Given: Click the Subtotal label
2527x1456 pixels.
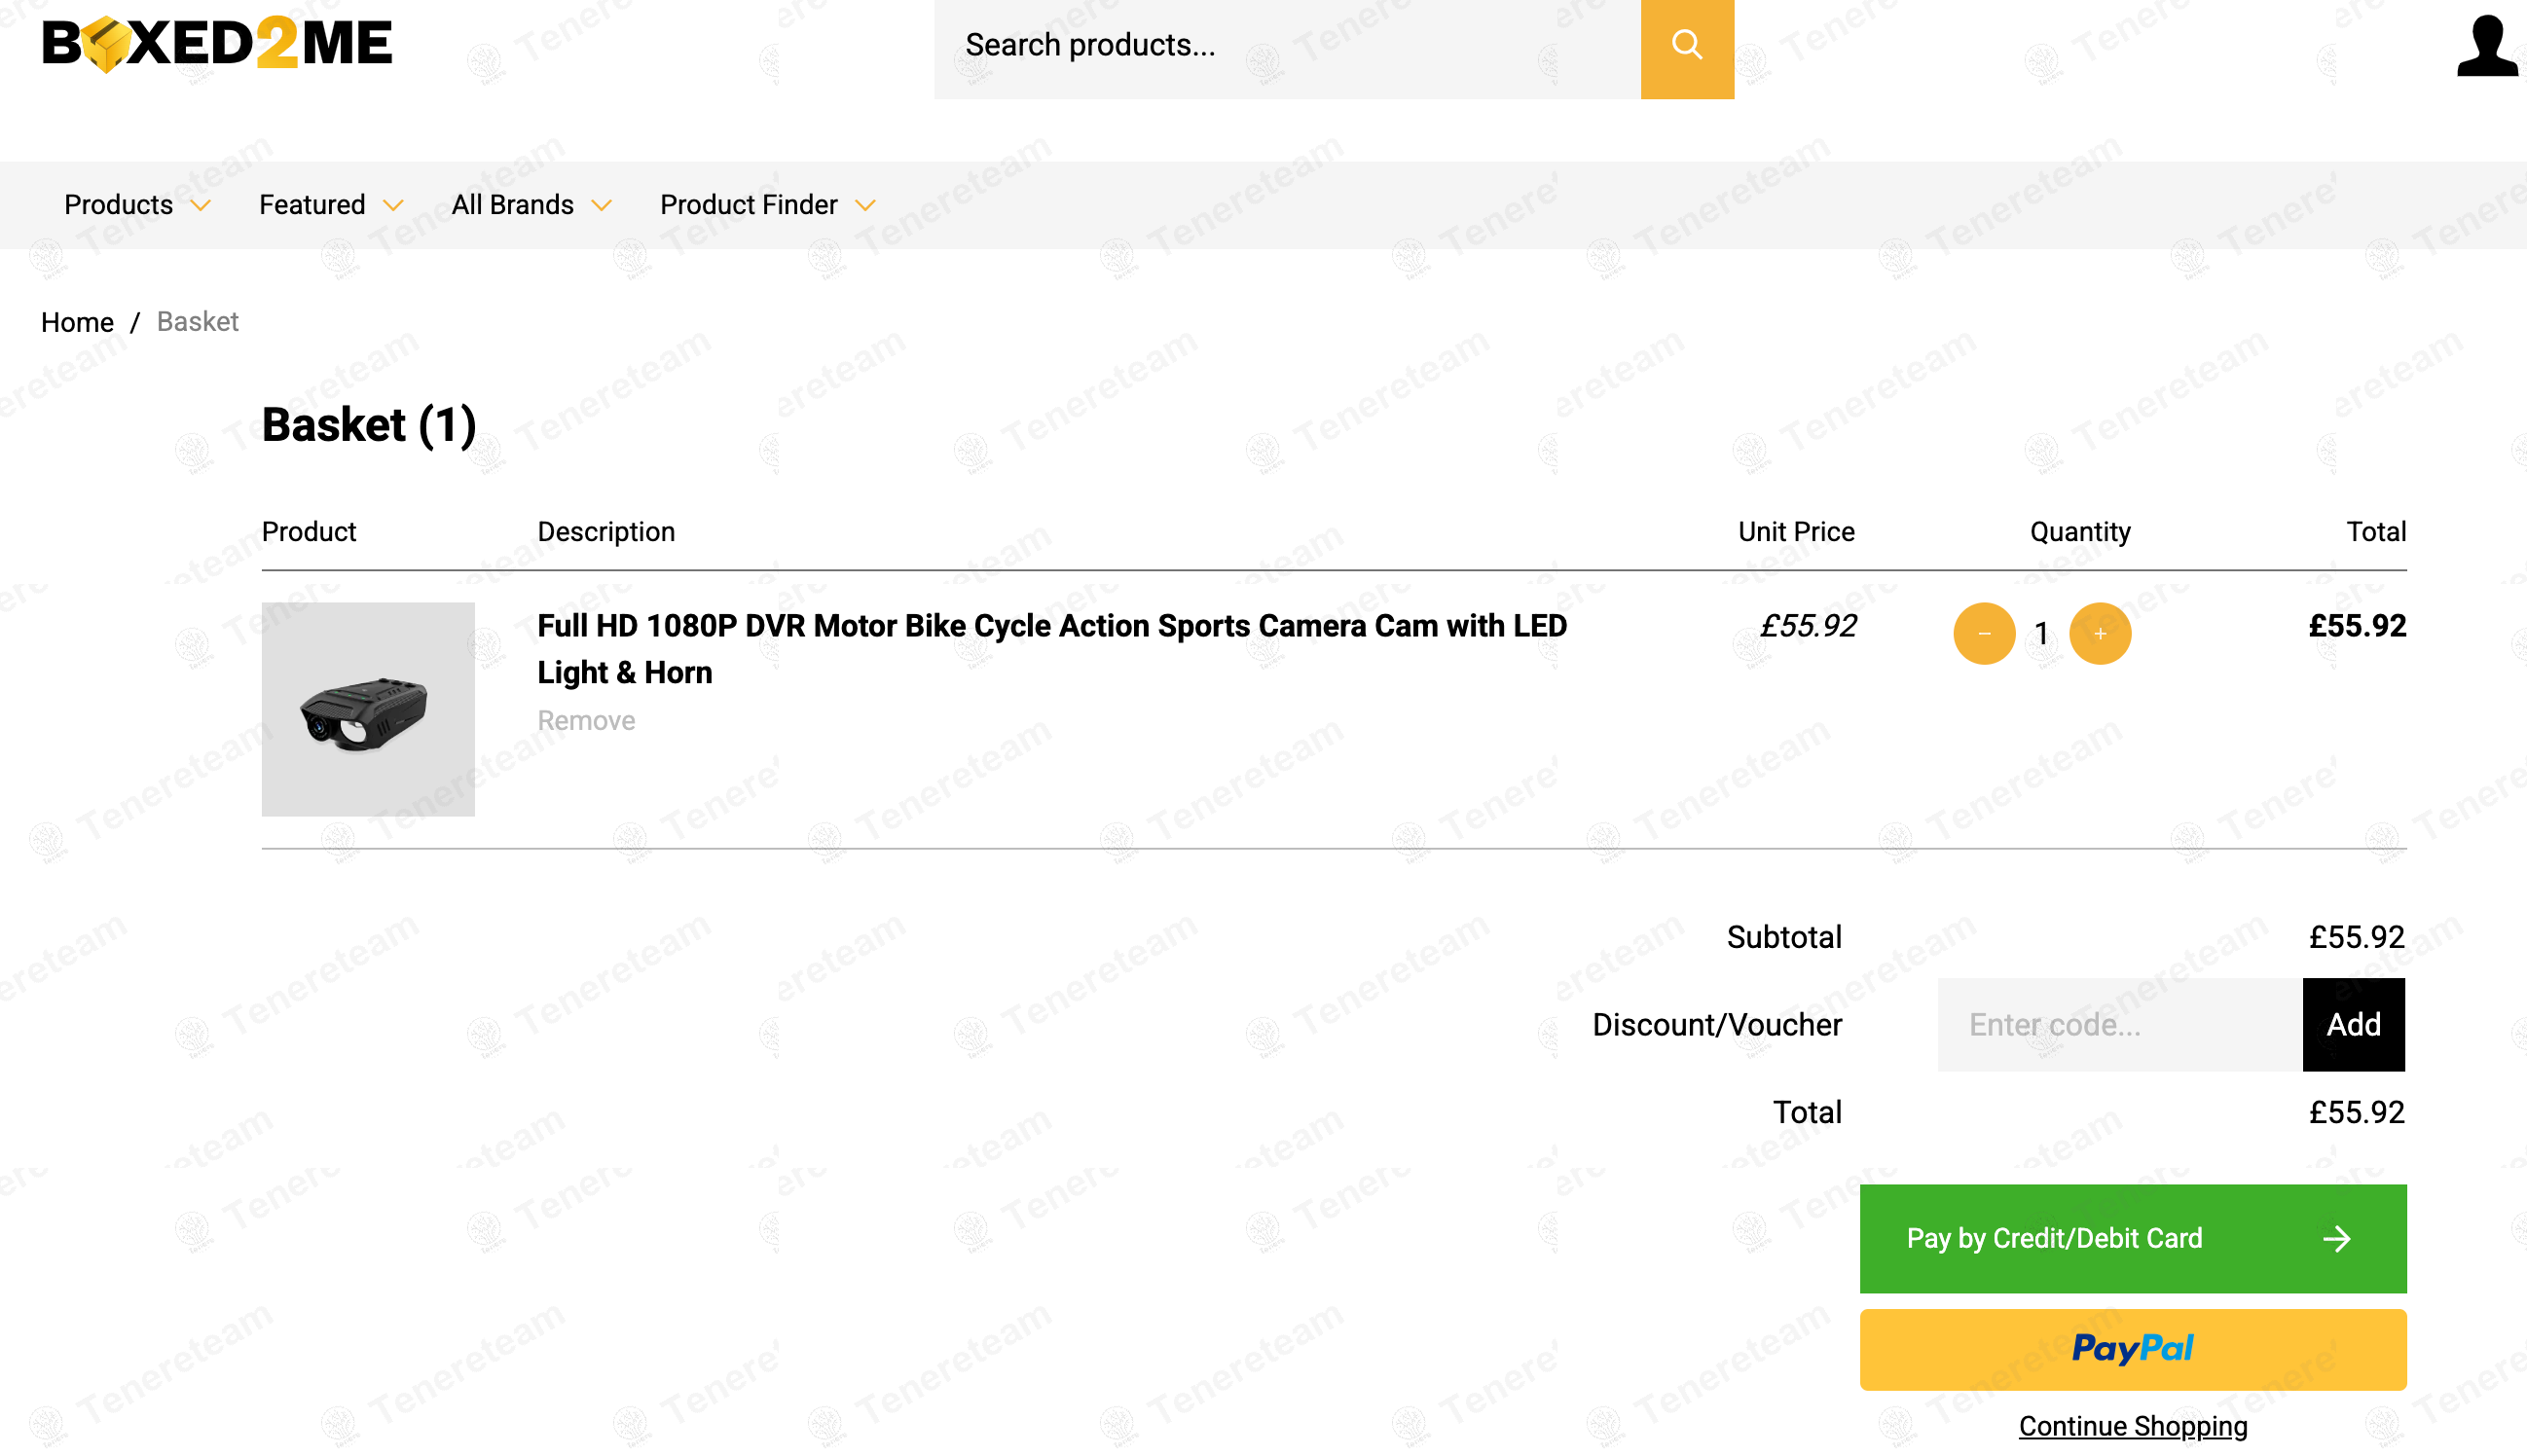Looking at the screenshot, I should (1784, 937).
